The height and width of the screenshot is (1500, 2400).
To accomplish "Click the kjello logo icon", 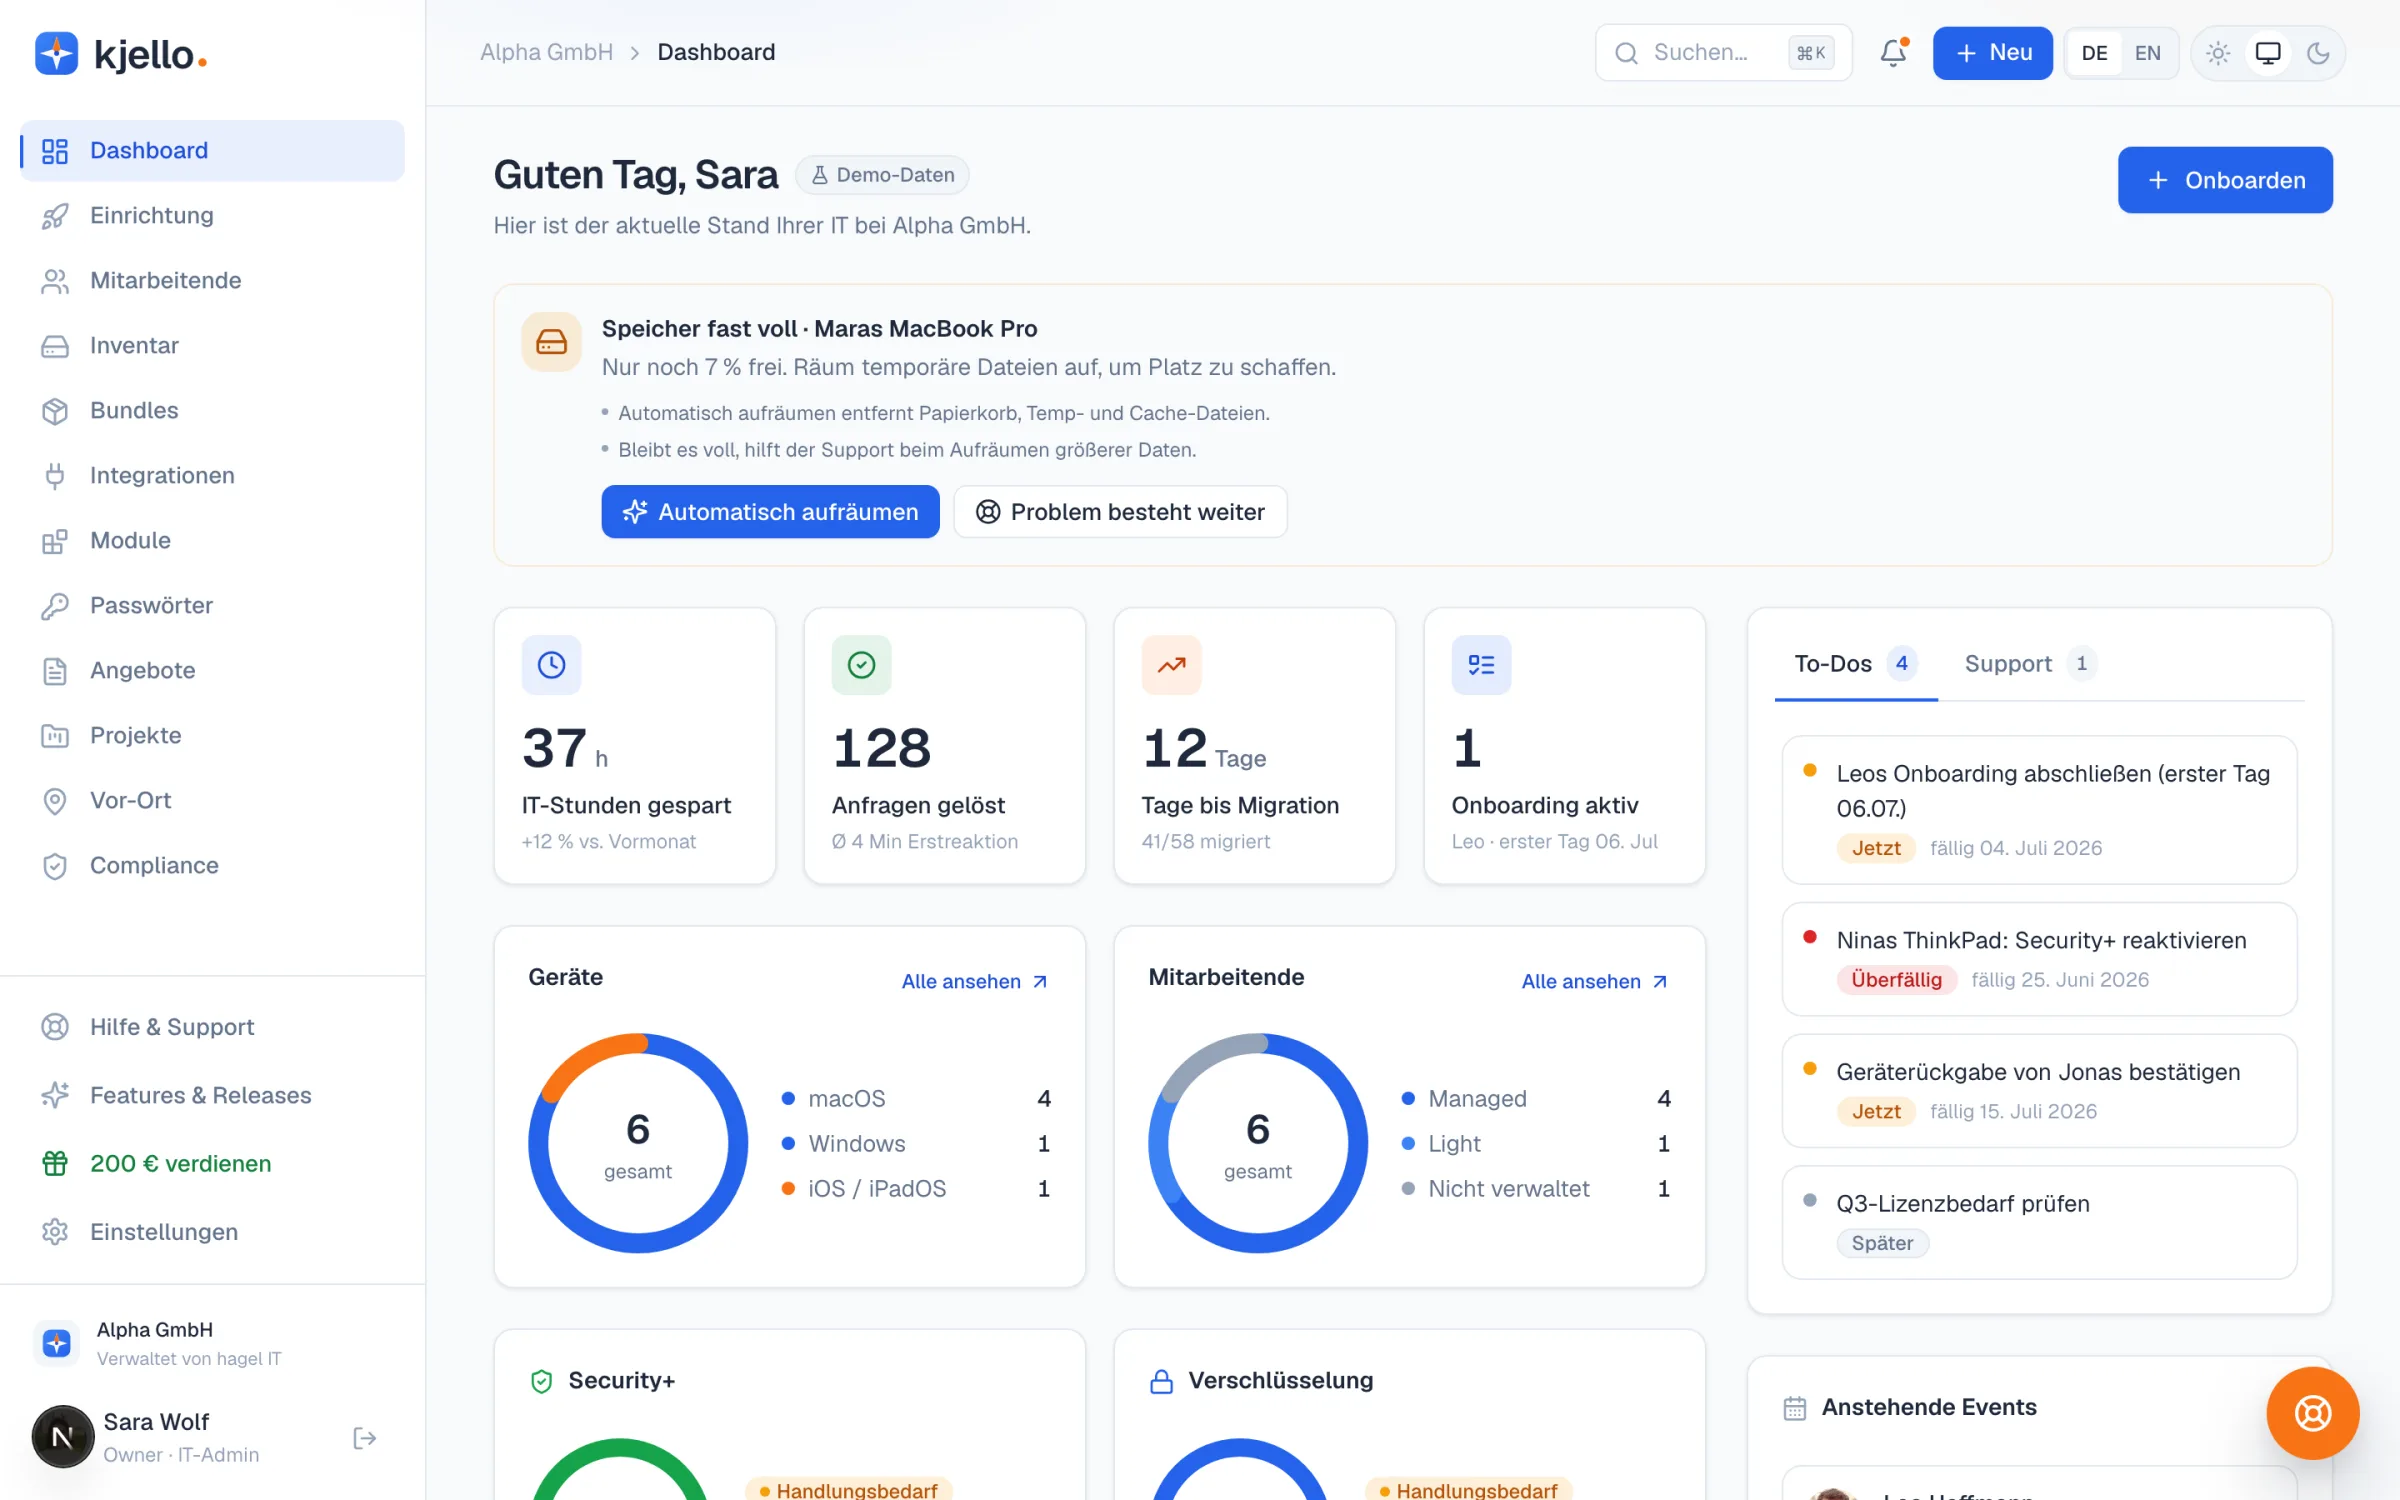I will pos(56,53).
